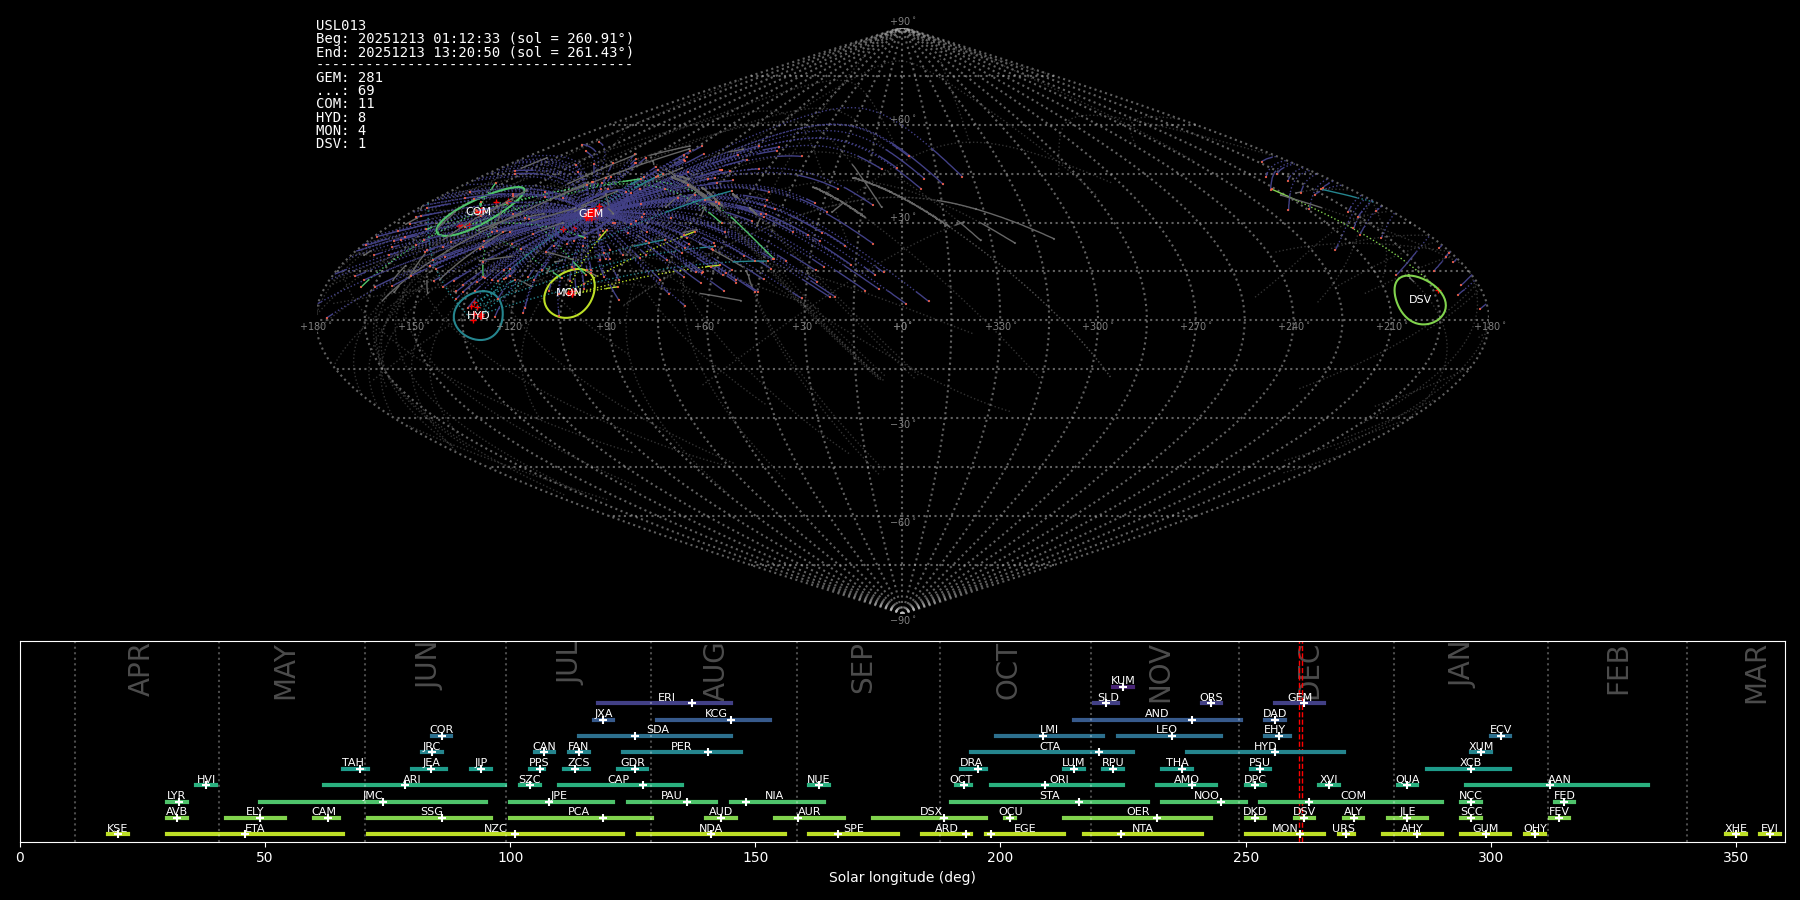
Task: Click the NTA shower label in timeline
Action: click(x=1142, y=829)
